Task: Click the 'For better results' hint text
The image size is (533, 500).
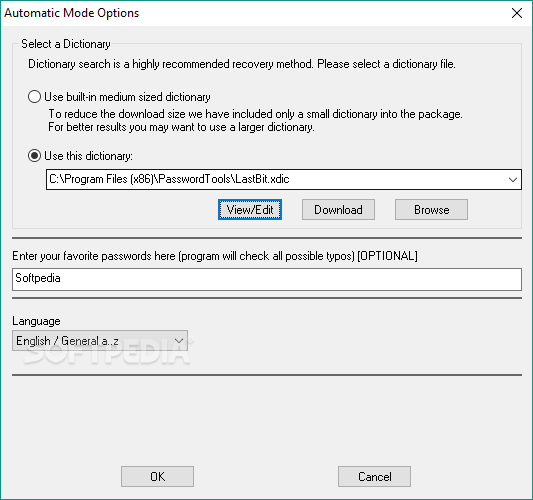Action: click(181, 127)
